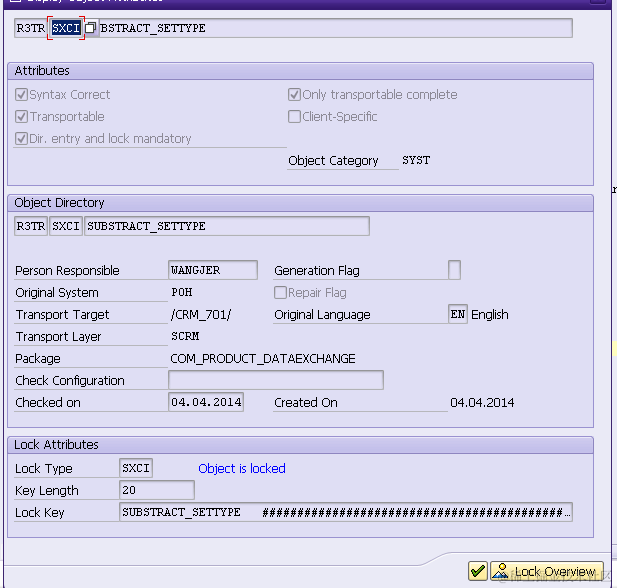Toggle Dir. entry and lock mandatory checkbox

pos(21,139)
